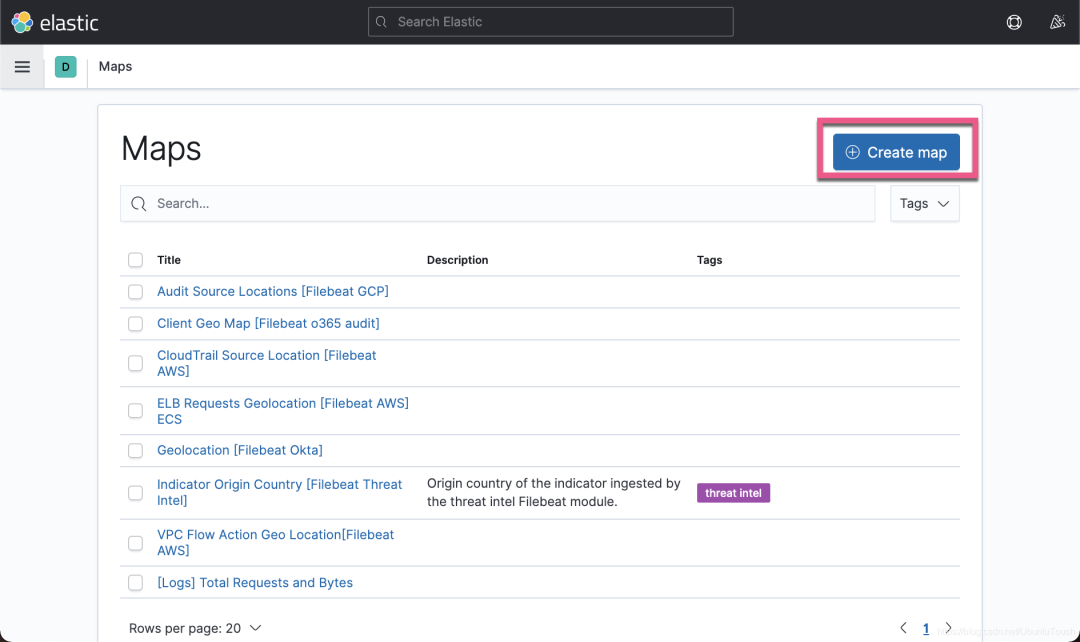Open Client Geo Map [Filebeat o365 audit]
Image resolution: width=1080 pixels, height=642 pixels.
tap(268, 323)
